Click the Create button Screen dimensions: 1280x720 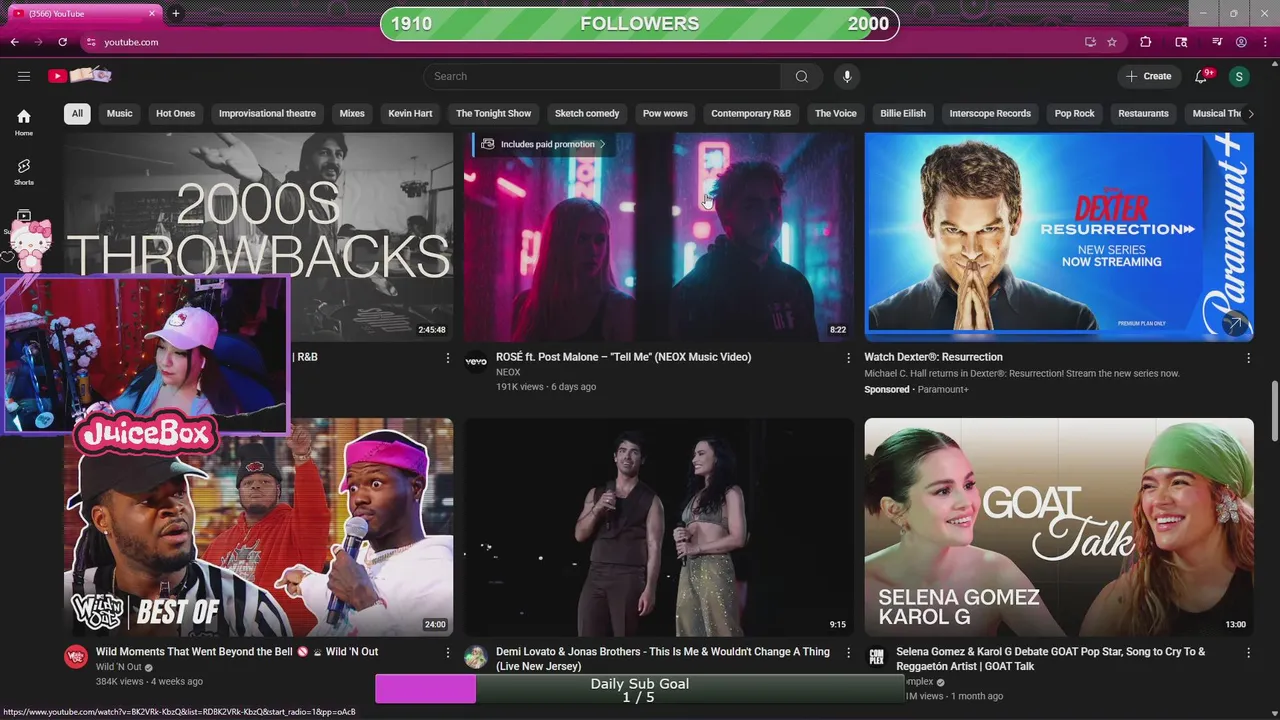[1148, 76]
